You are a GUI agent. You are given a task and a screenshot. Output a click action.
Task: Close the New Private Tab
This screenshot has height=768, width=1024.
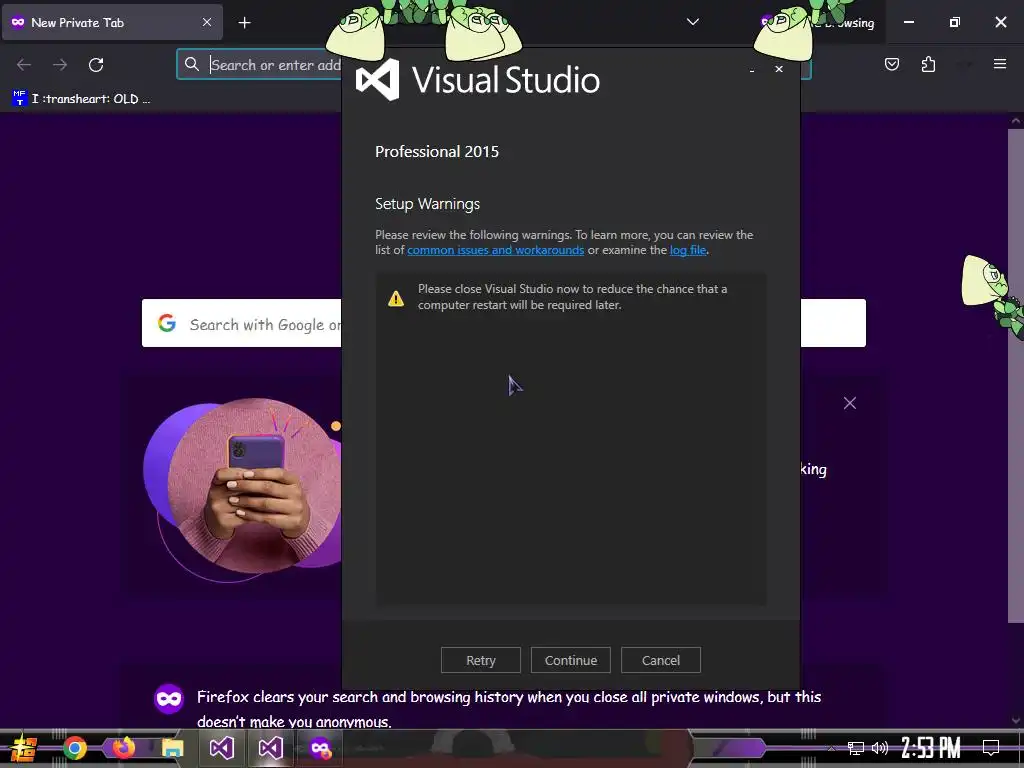207,22
